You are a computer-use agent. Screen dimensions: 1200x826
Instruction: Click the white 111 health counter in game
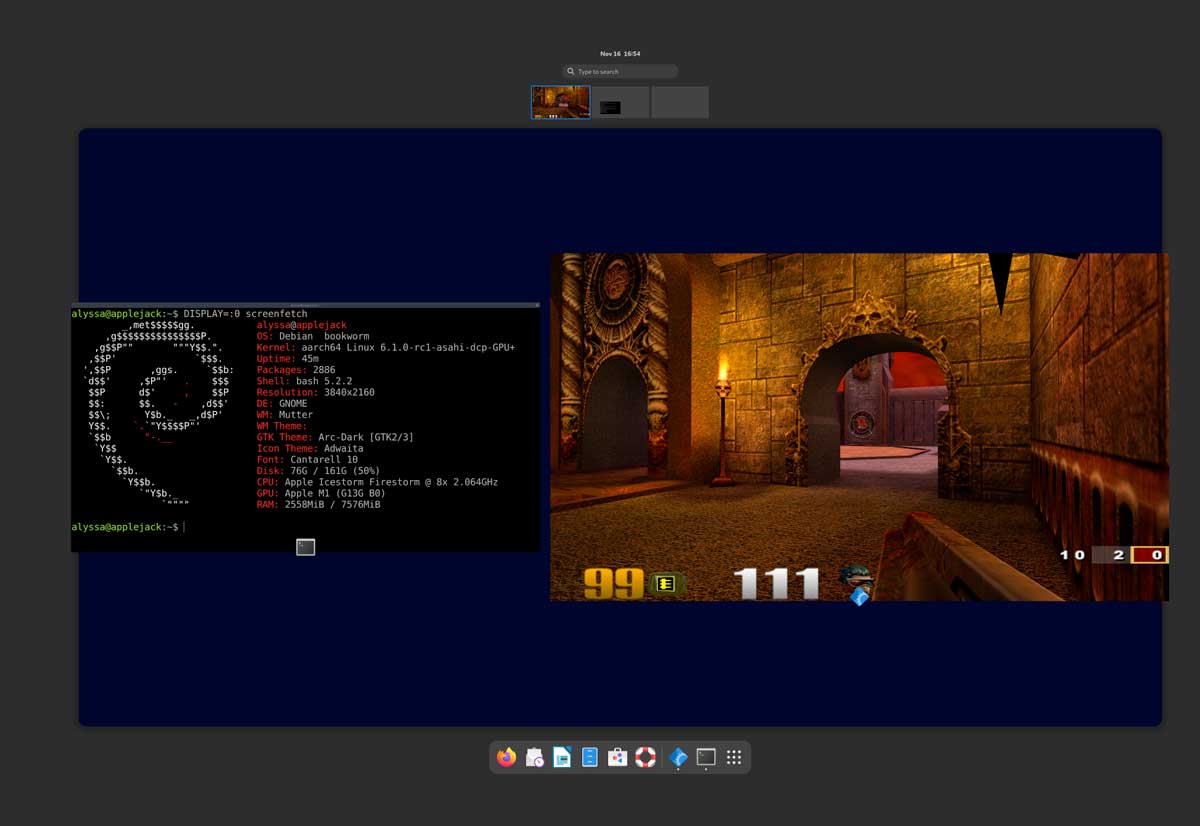(777, 584)
